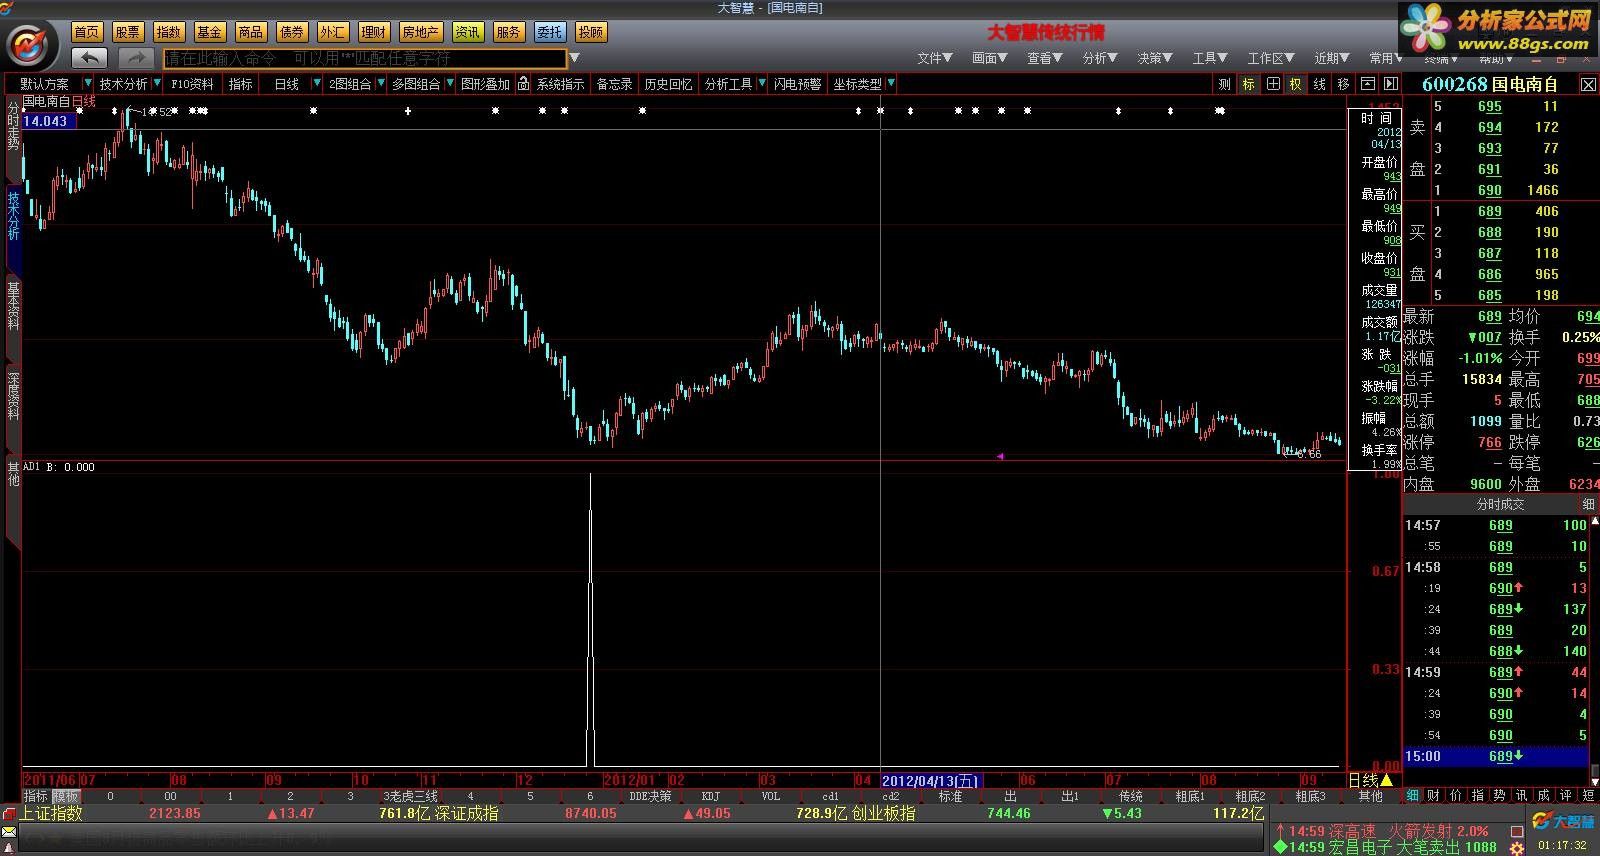Activate the 测 measure tool

coord(1224,84)
